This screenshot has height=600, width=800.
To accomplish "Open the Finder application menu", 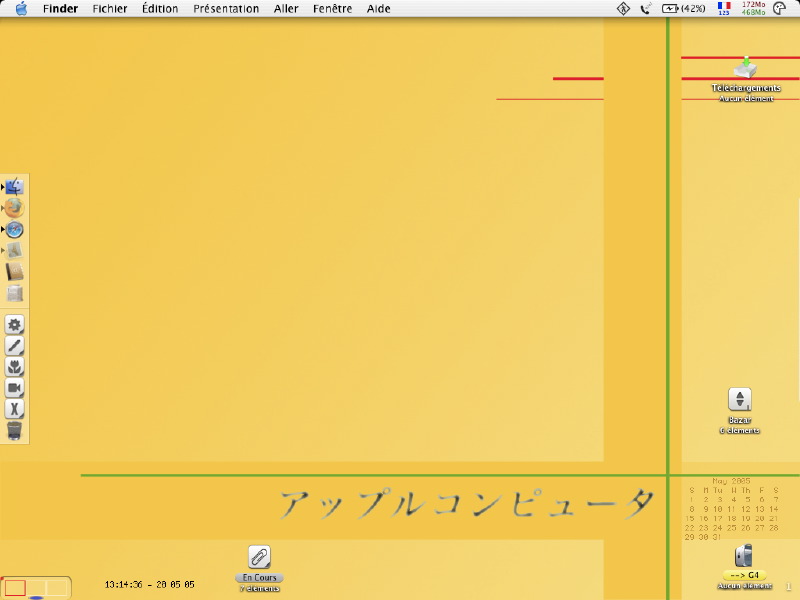I will tap(60, 9).
